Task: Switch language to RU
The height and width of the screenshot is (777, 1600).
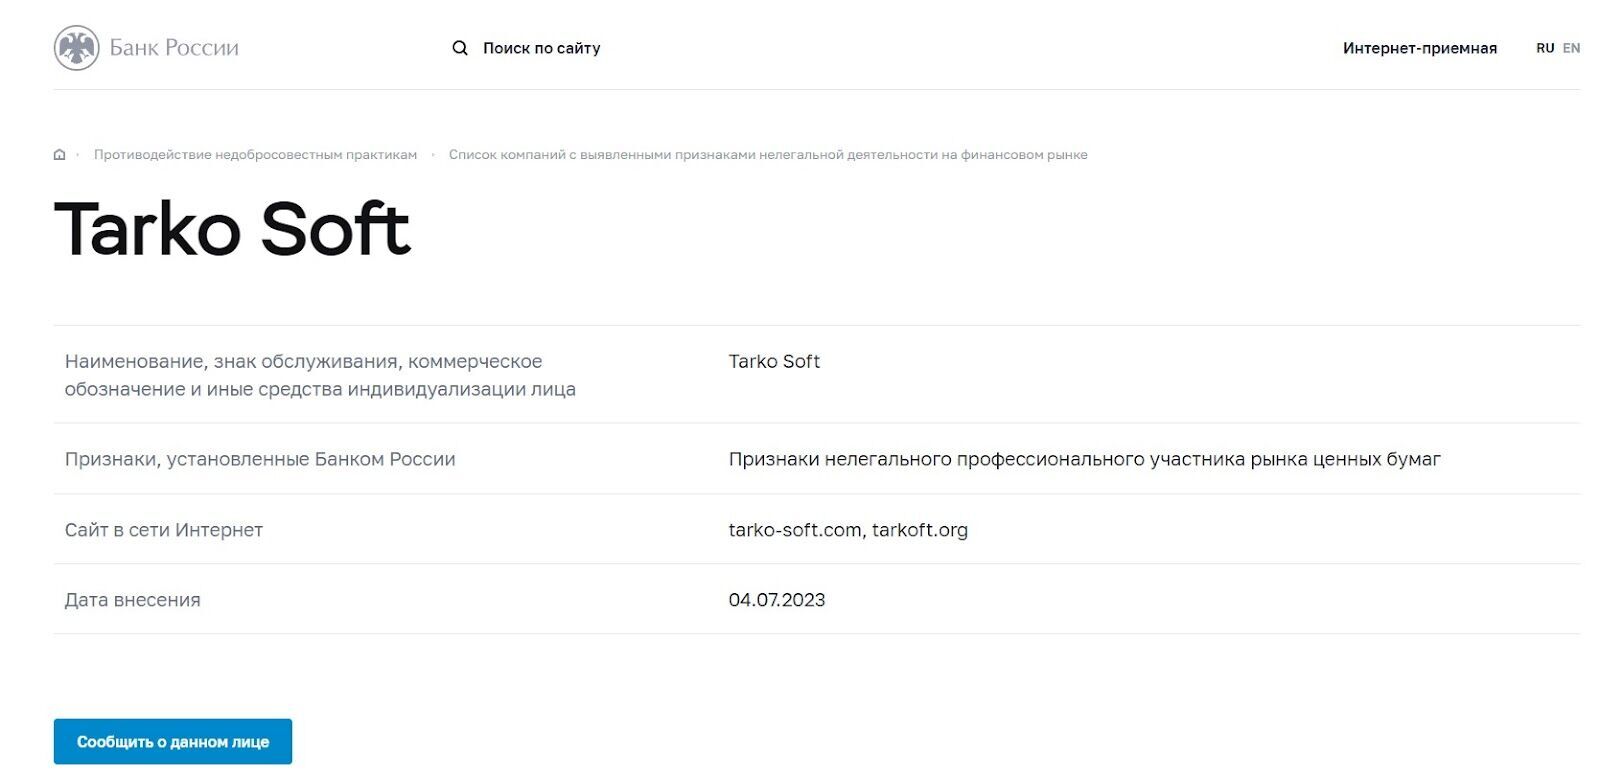Action: 1545,48
